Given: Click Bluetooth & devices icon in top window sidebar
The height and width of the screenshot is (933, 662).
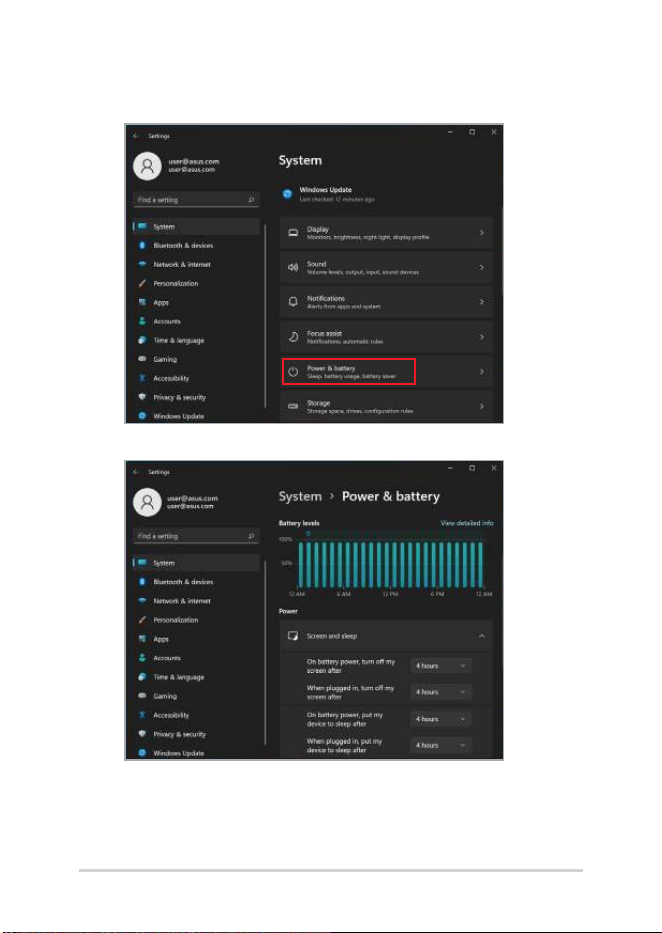Looking at the screenshot, I should tap(142, 245).
